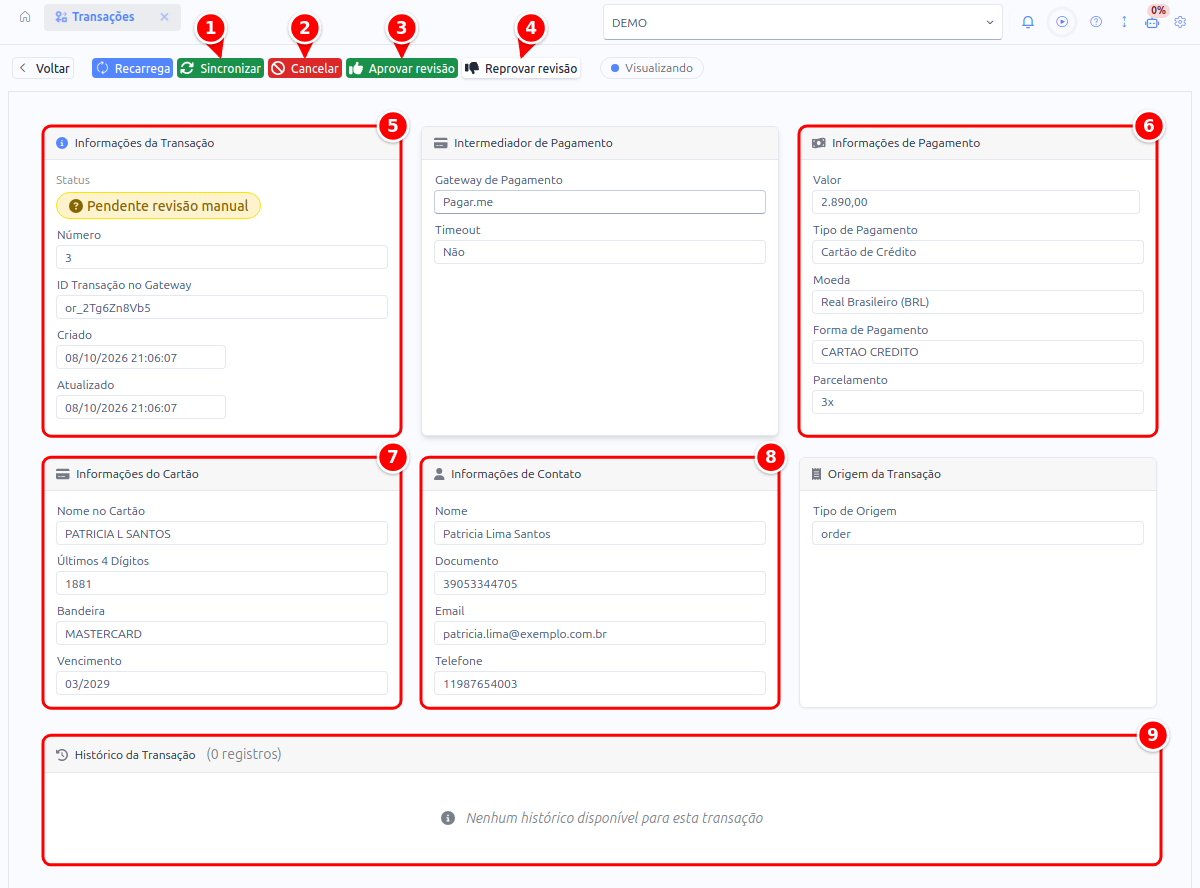Click the question icon in the status badge
This screenshot has height=888, width=1200.
coord(76,206)
